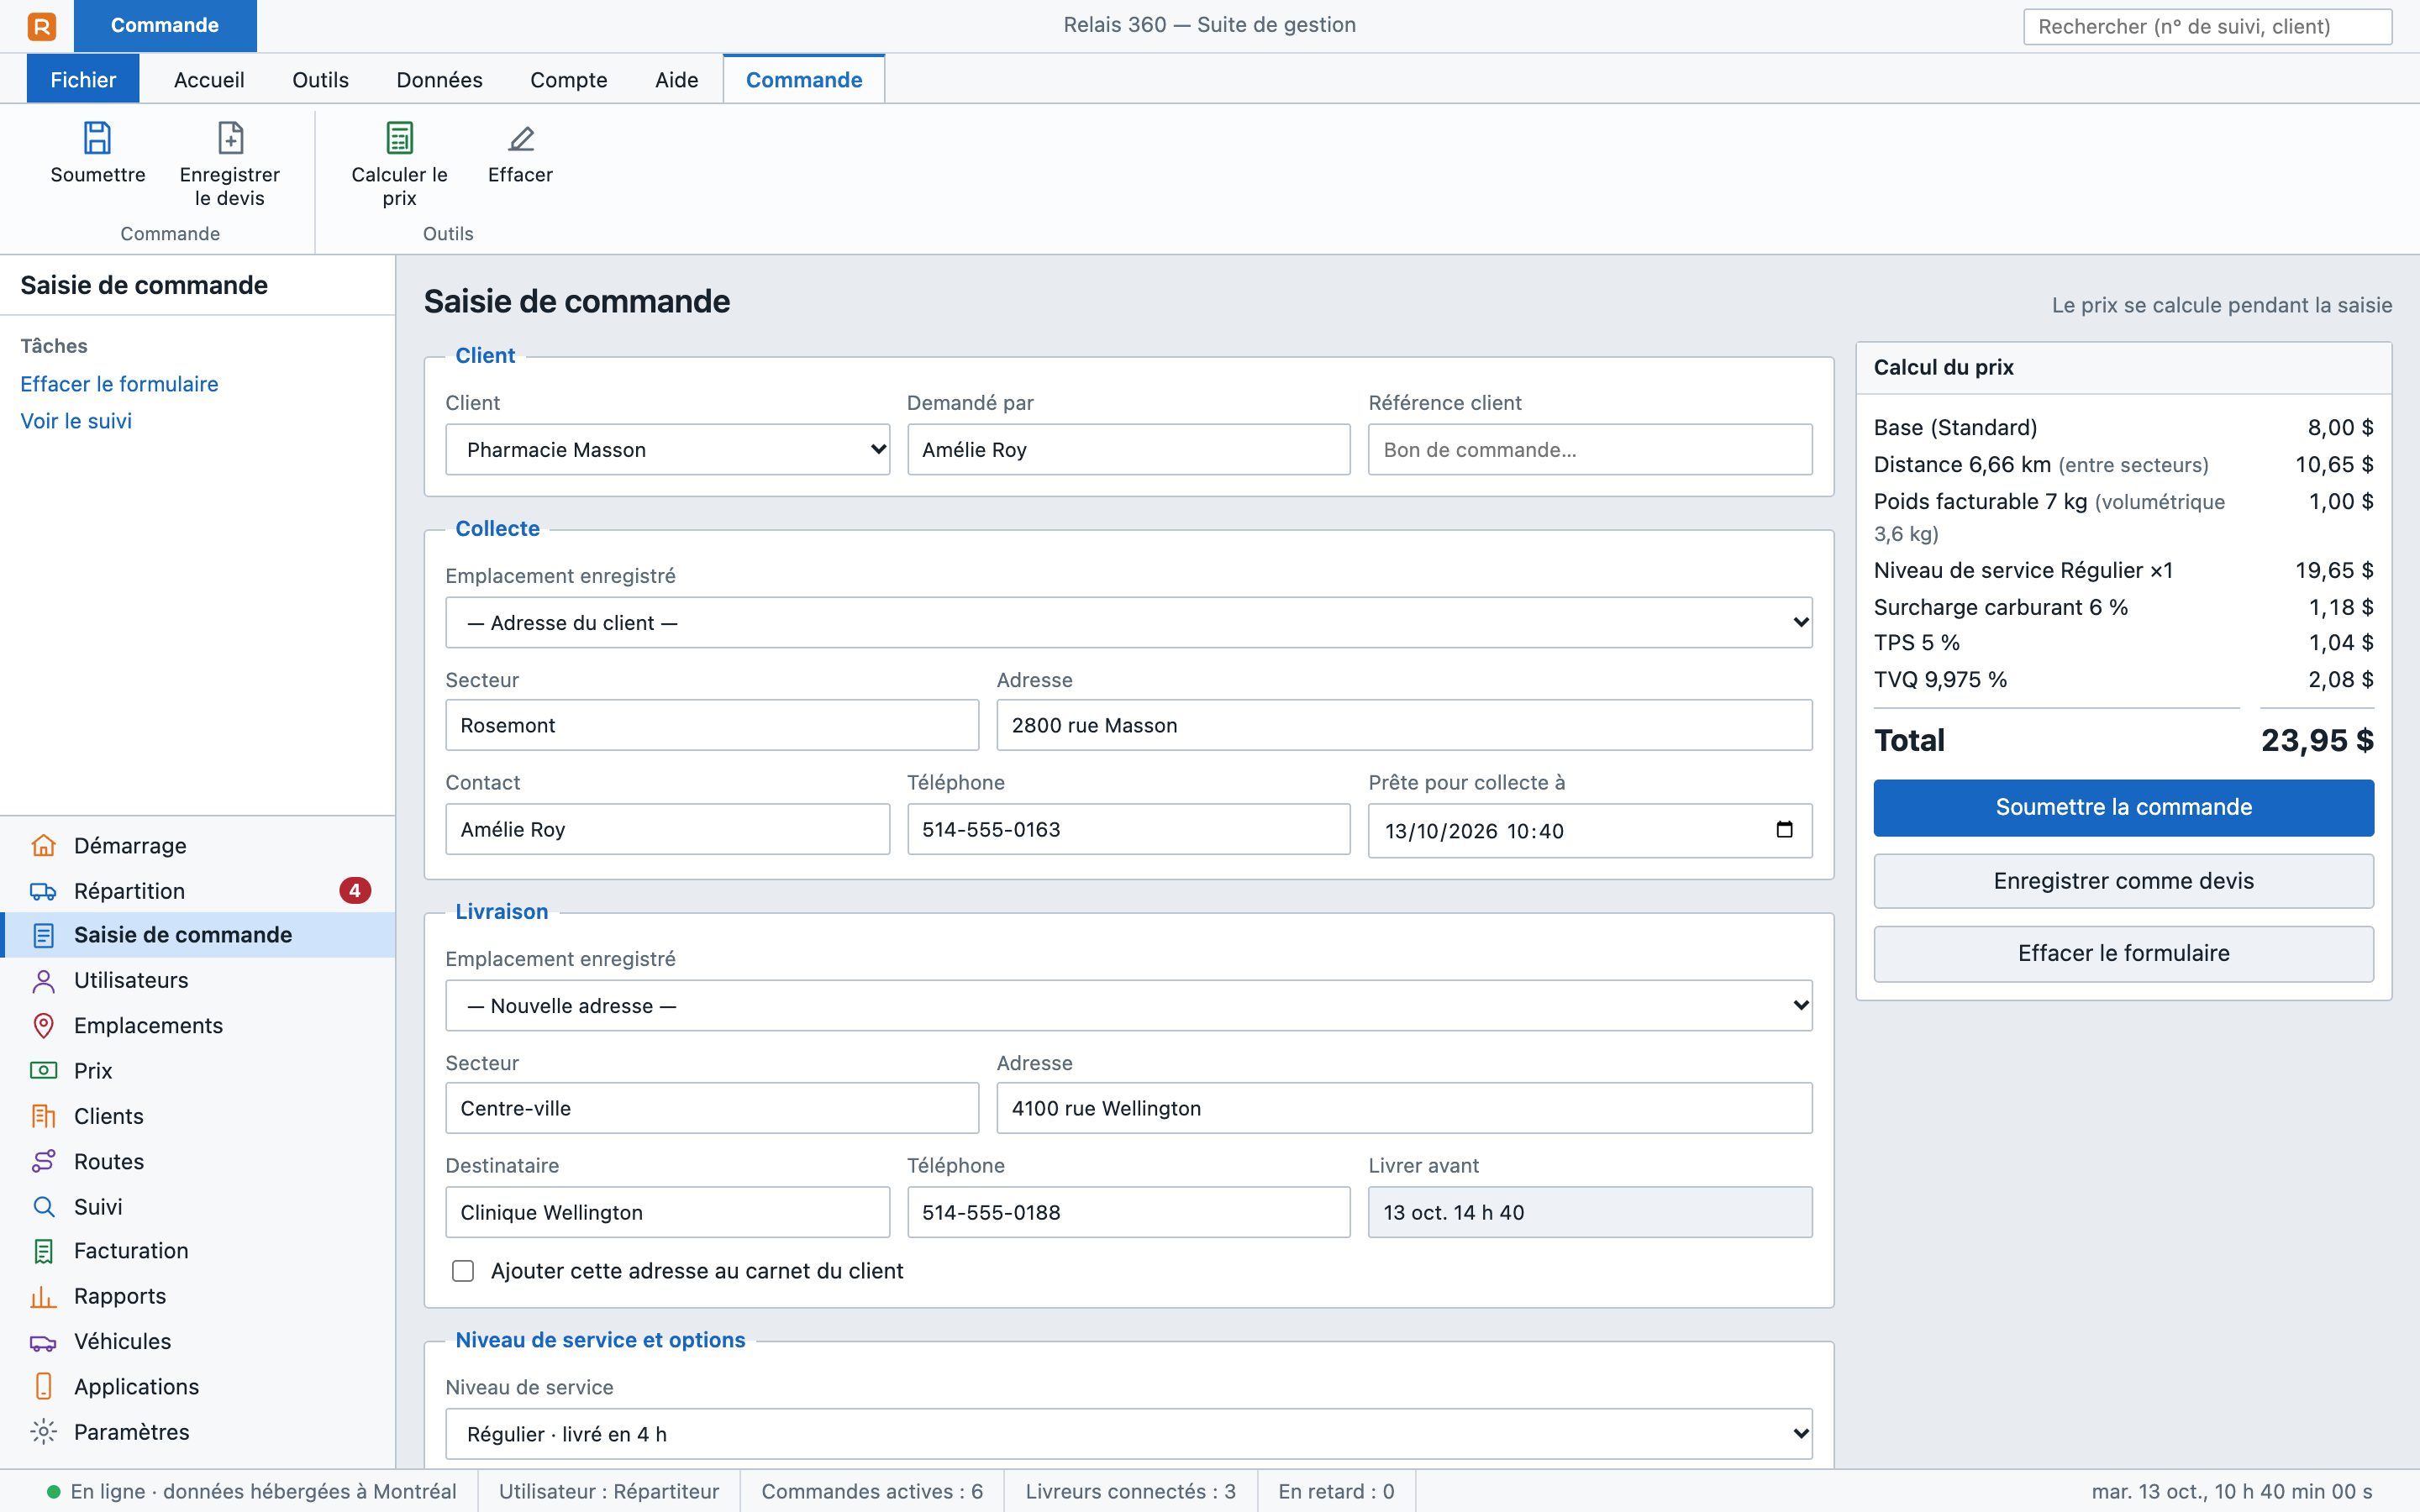Open Véhicules in the sidebar
Viewport: 2420px width, 1512px height.
tap(198, 1341)
